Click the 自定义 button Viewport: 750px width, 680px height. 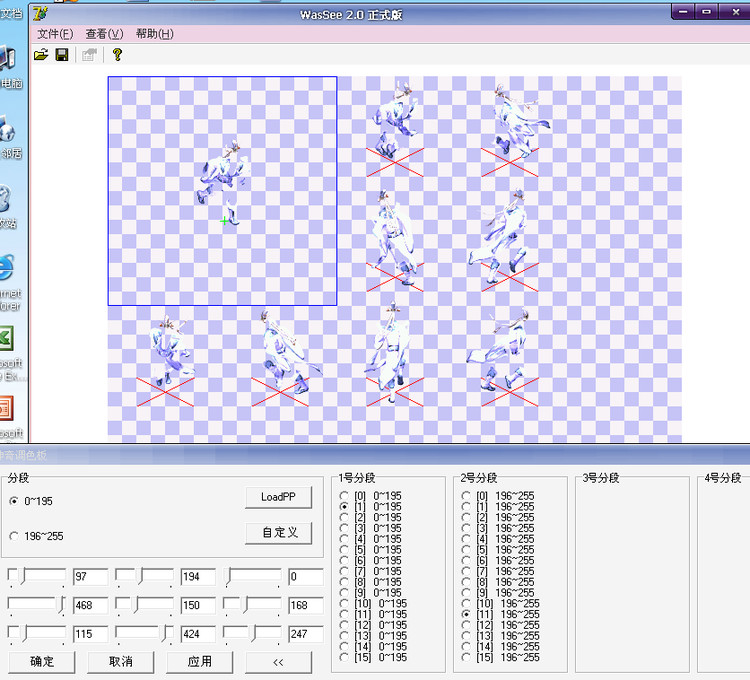pos(278,532)
